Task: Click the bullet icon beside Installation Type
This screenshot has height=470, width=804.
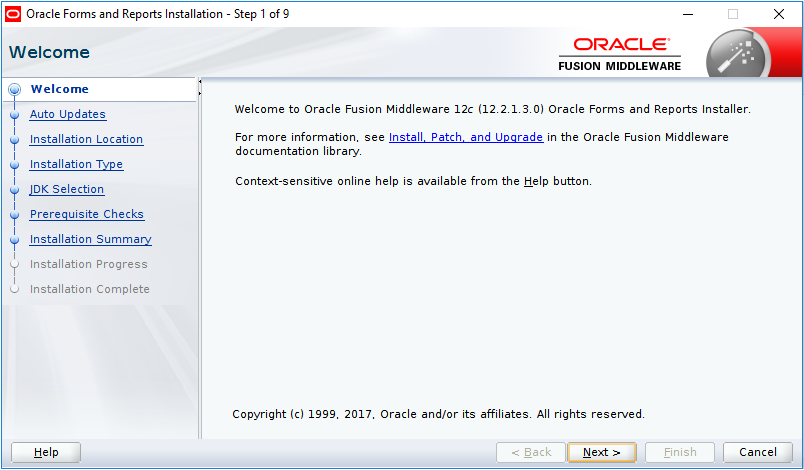Action: (x=14, y=164)
